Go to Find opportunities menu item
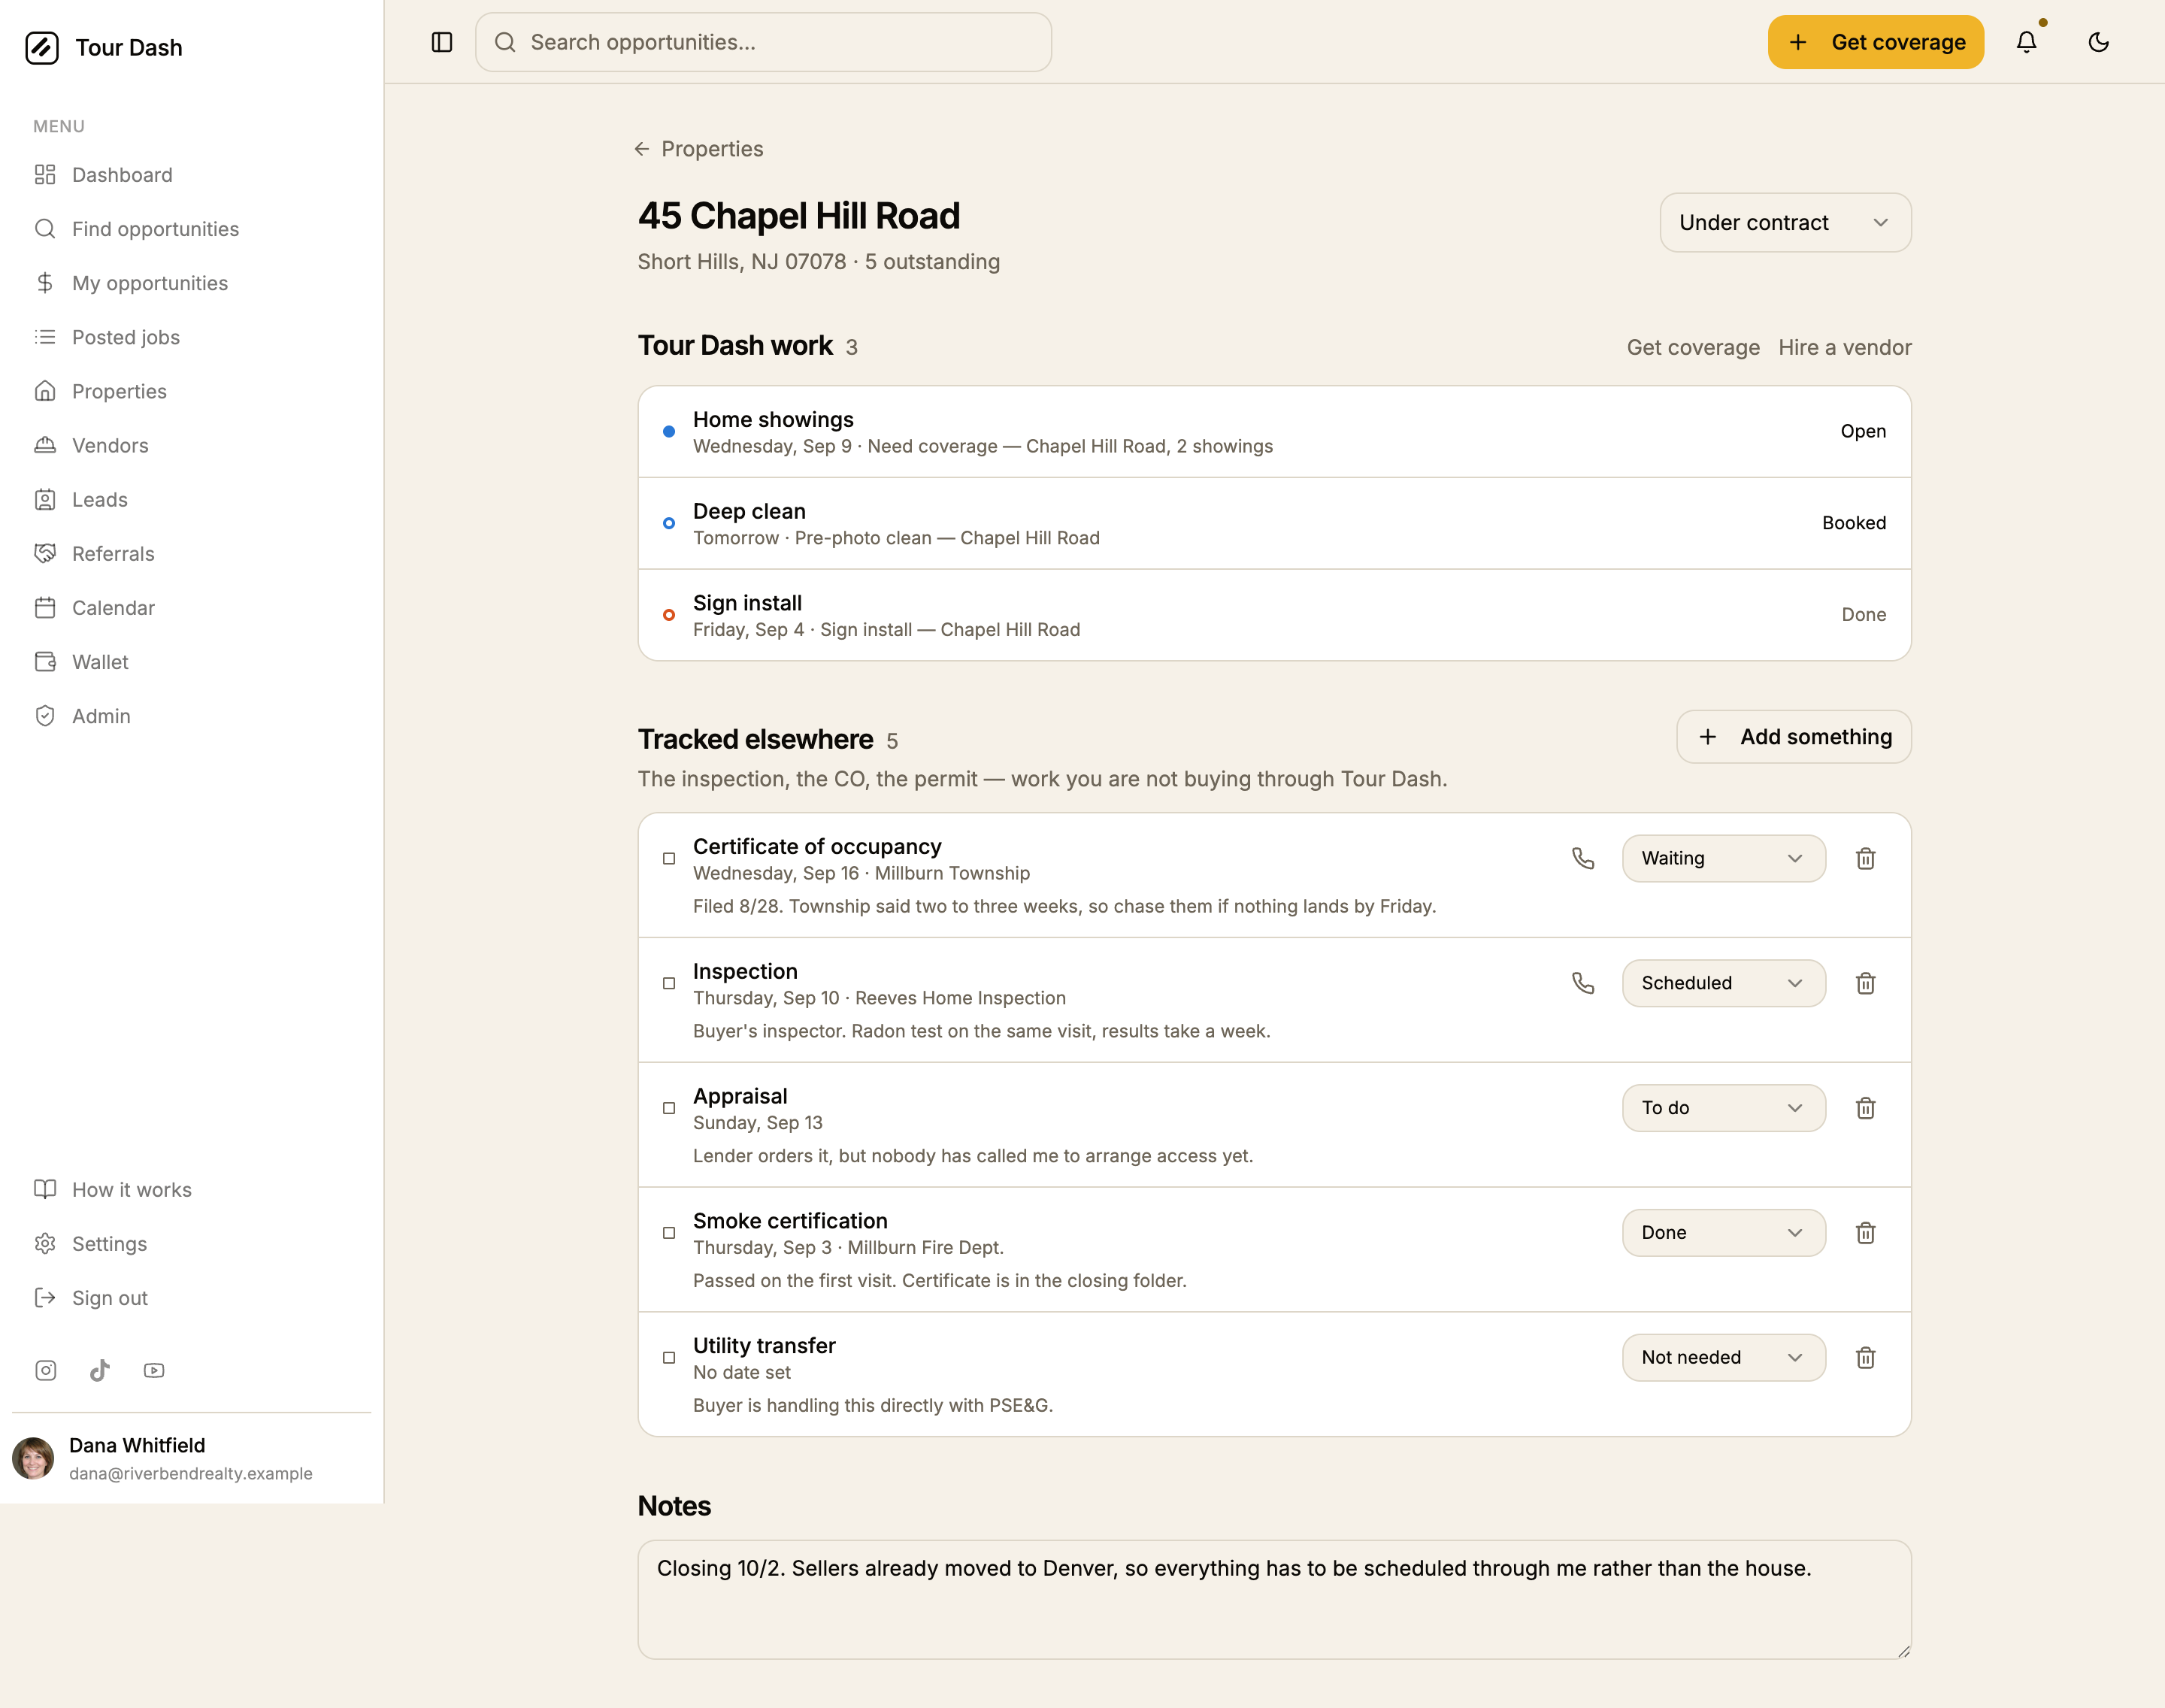The width and height of the screenshot is (2165, 1708). click(x=191, y=229)
